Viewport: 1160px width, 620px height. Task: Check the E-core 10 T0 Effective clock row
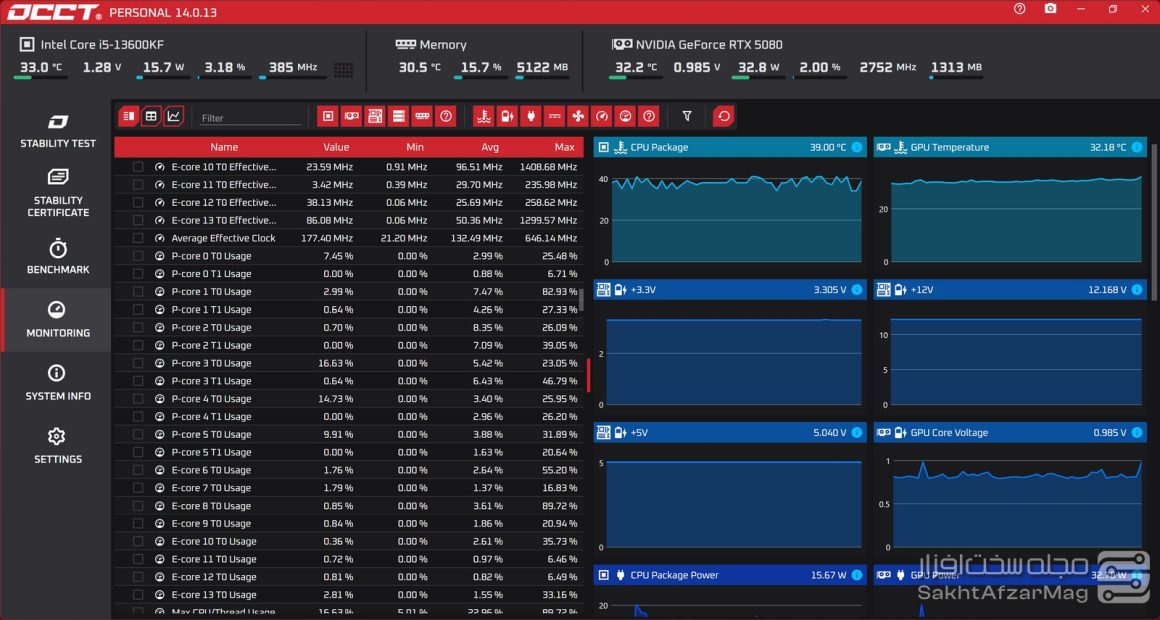coord(138,166)
